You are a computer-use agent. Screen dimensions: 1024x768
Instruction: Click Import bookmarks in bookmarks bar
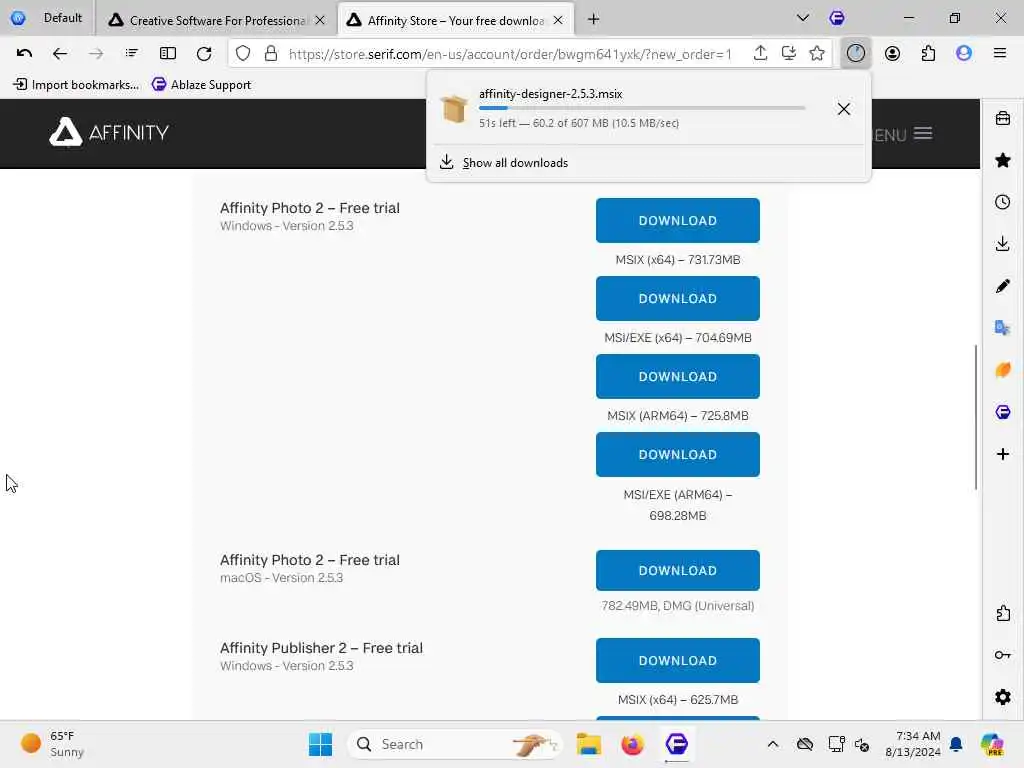(x=76, y=84)
